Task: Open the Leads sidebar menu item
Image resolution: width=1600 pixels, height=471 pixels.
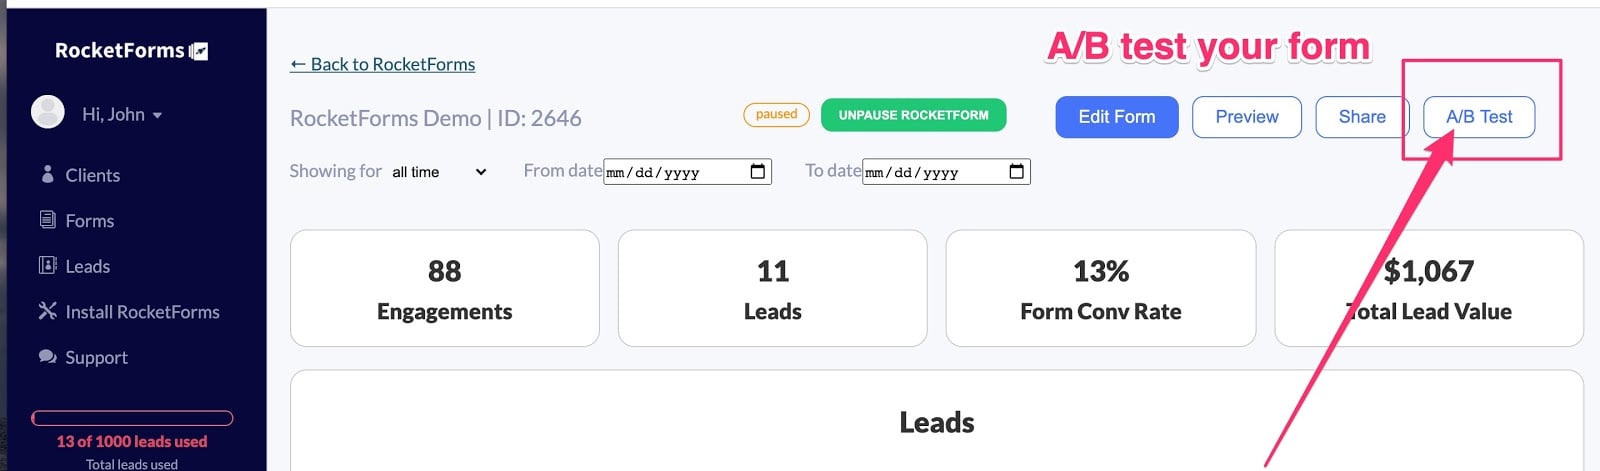Action: pos(87,266)
